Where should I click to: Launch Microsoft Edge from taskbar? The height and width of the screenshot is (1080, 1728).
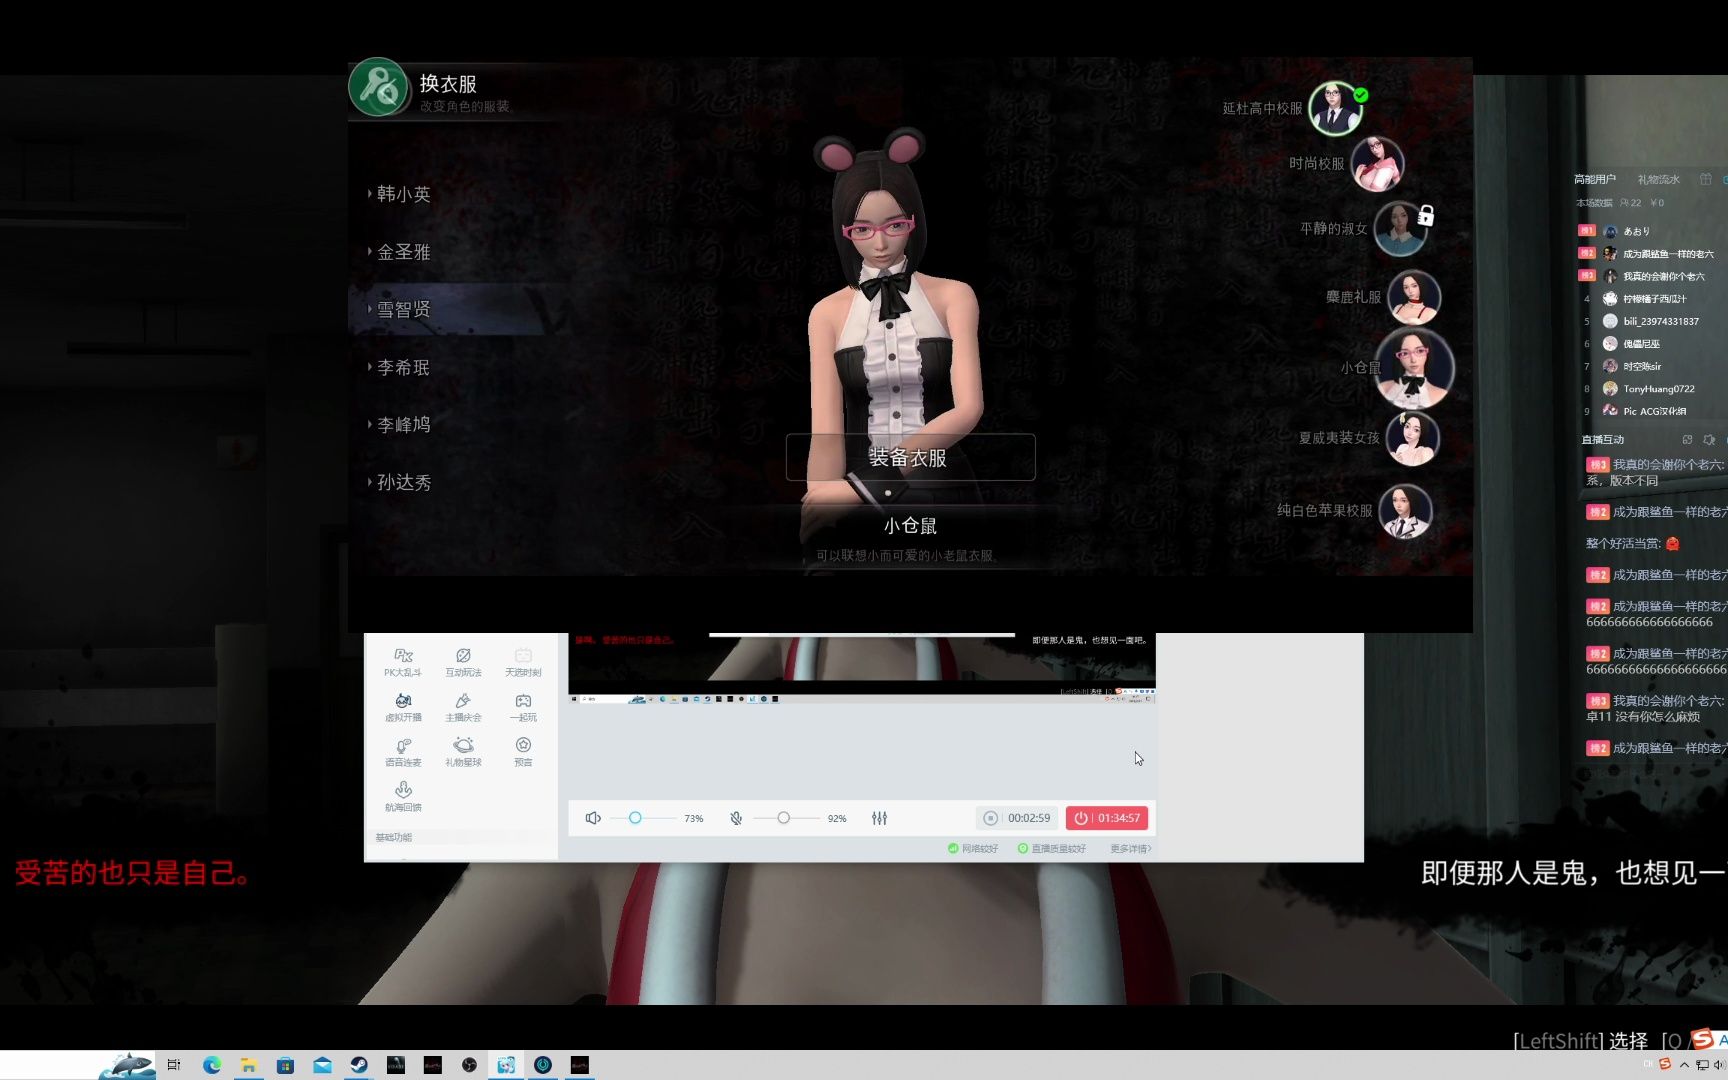tap(212, 1065)
